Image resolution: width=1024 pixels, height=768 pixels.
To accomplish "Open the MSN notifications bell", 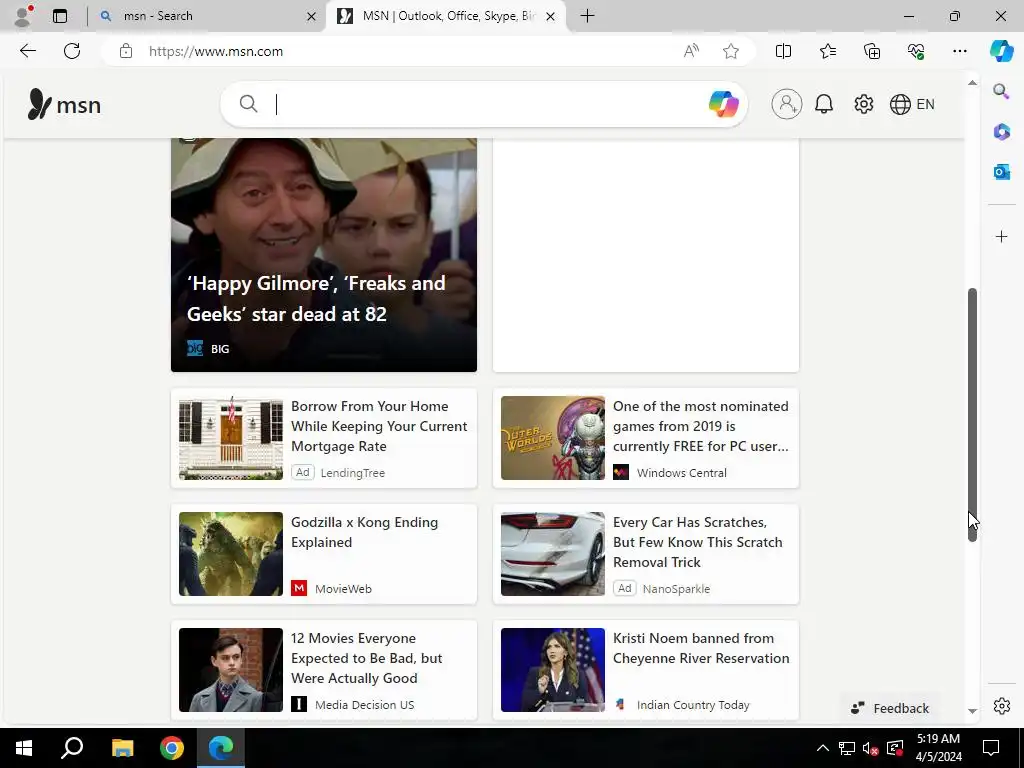I will click(824, 104).
